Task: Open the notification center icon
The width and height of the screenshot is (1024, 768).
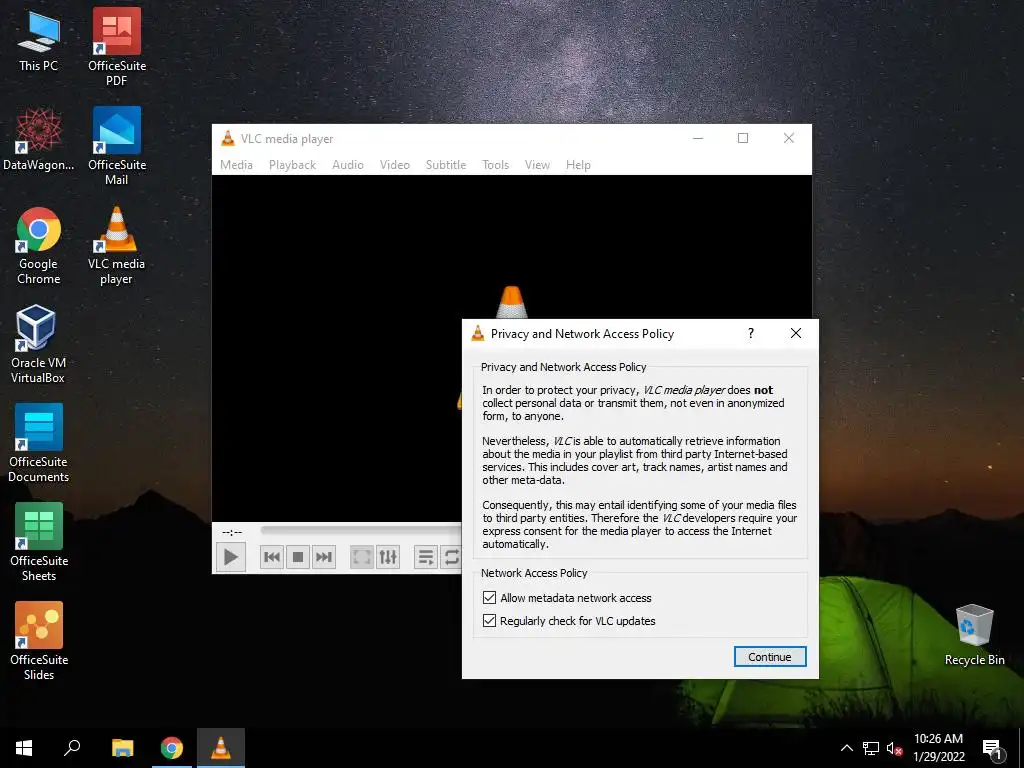Action: (993, 749)
